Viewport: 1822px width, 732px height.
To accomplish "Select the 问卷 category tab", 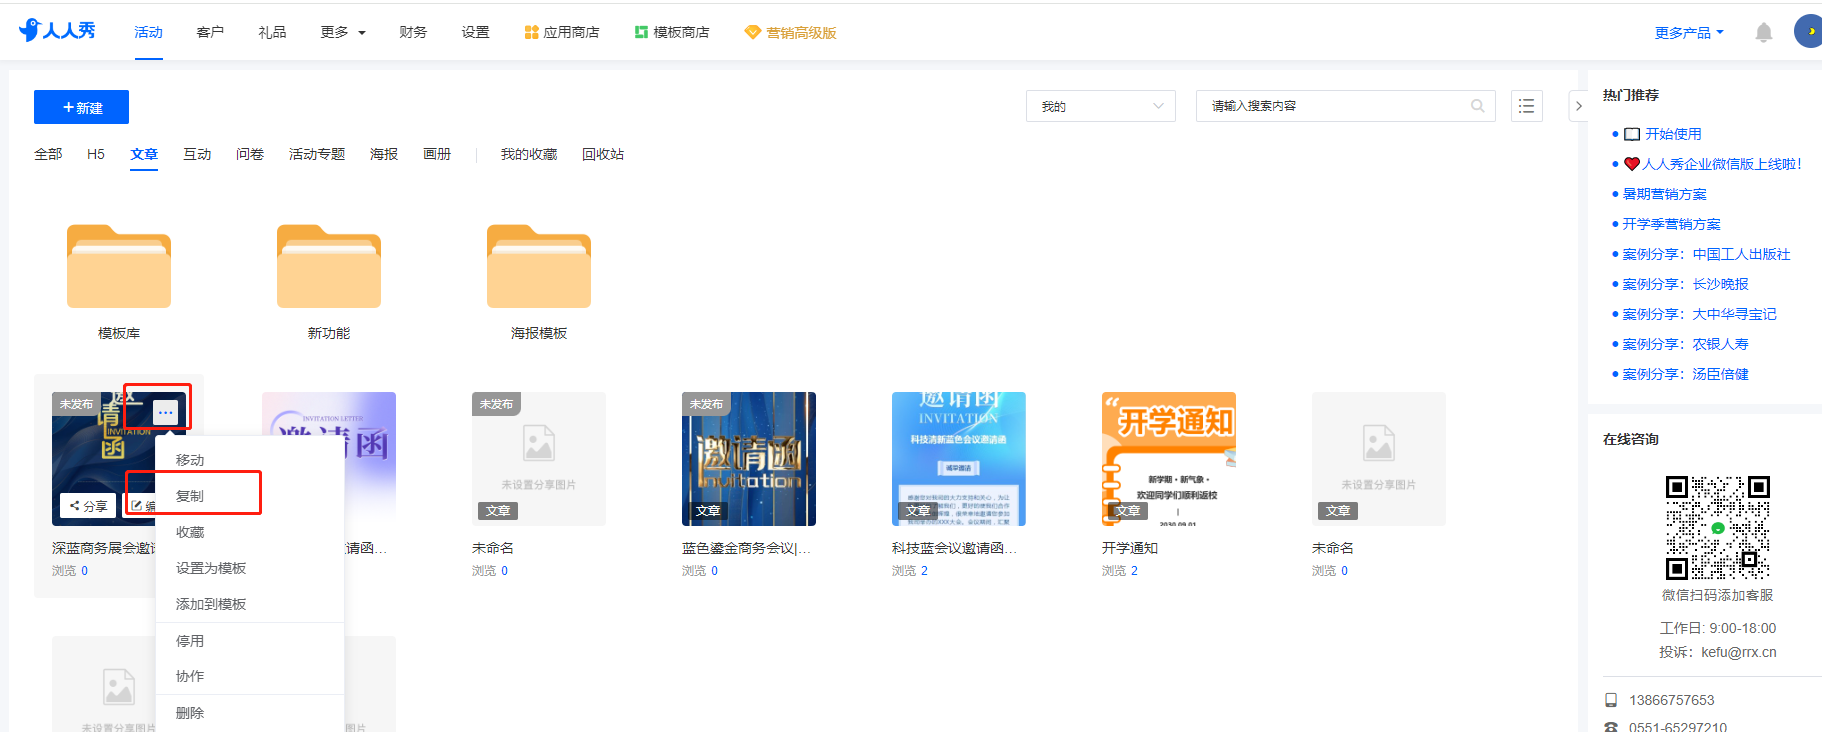I will coord(250,154).
